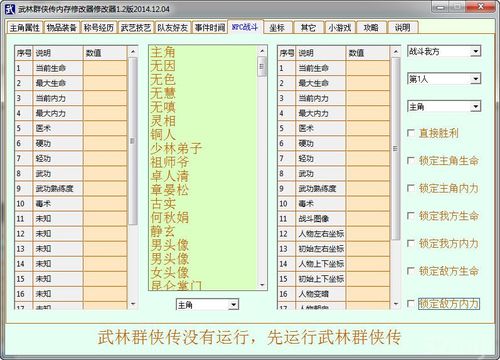
Task: Click the scroll-down arrow of the name list
Action: (262, 285)
